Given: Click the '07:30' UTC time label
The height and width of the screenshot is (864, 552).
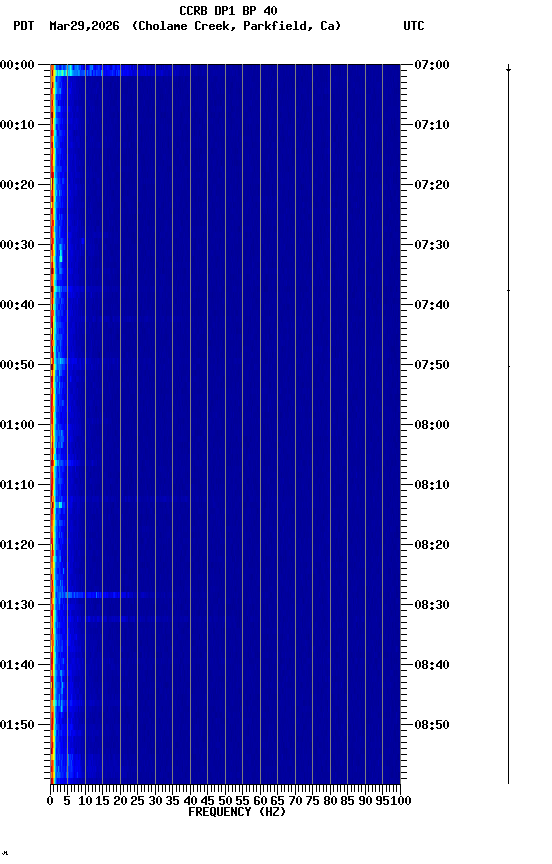Looking at the screenshot, I should tap(432, 245).
